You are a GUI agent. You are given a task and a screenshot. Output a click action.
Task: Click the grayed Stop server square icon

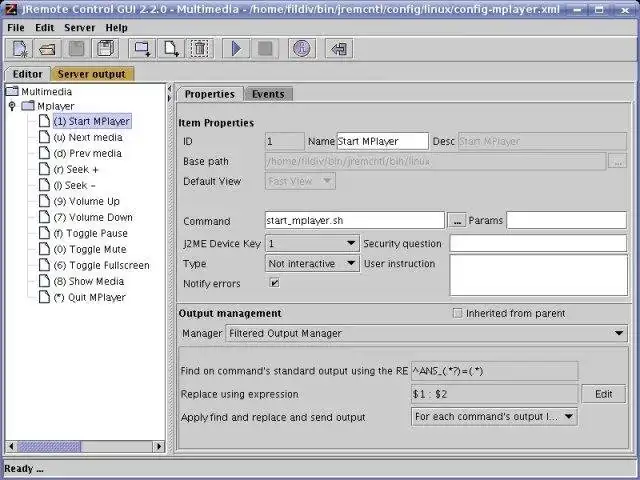[x=265, y=49]
